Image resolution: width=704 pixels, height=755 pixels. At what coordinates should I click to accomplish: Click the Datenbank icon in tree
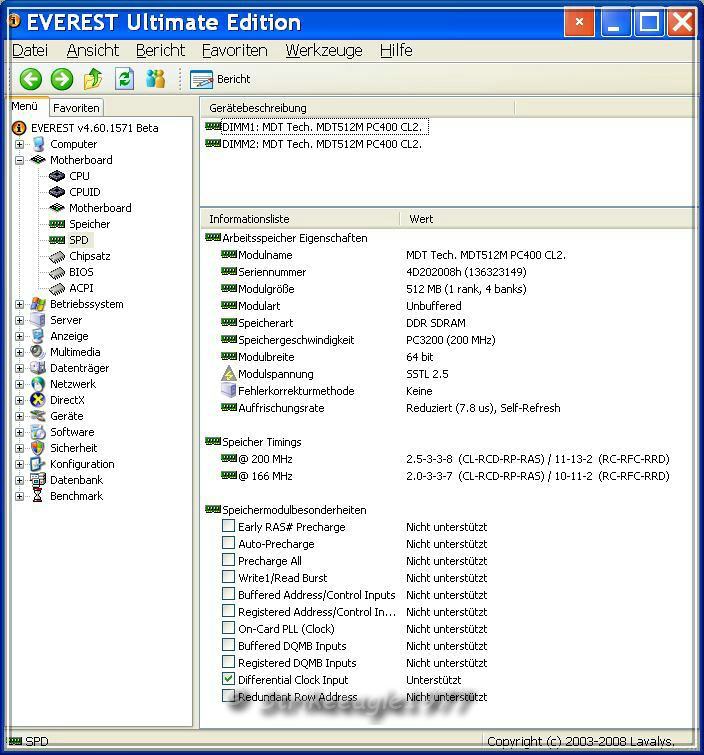coord(38,480)
